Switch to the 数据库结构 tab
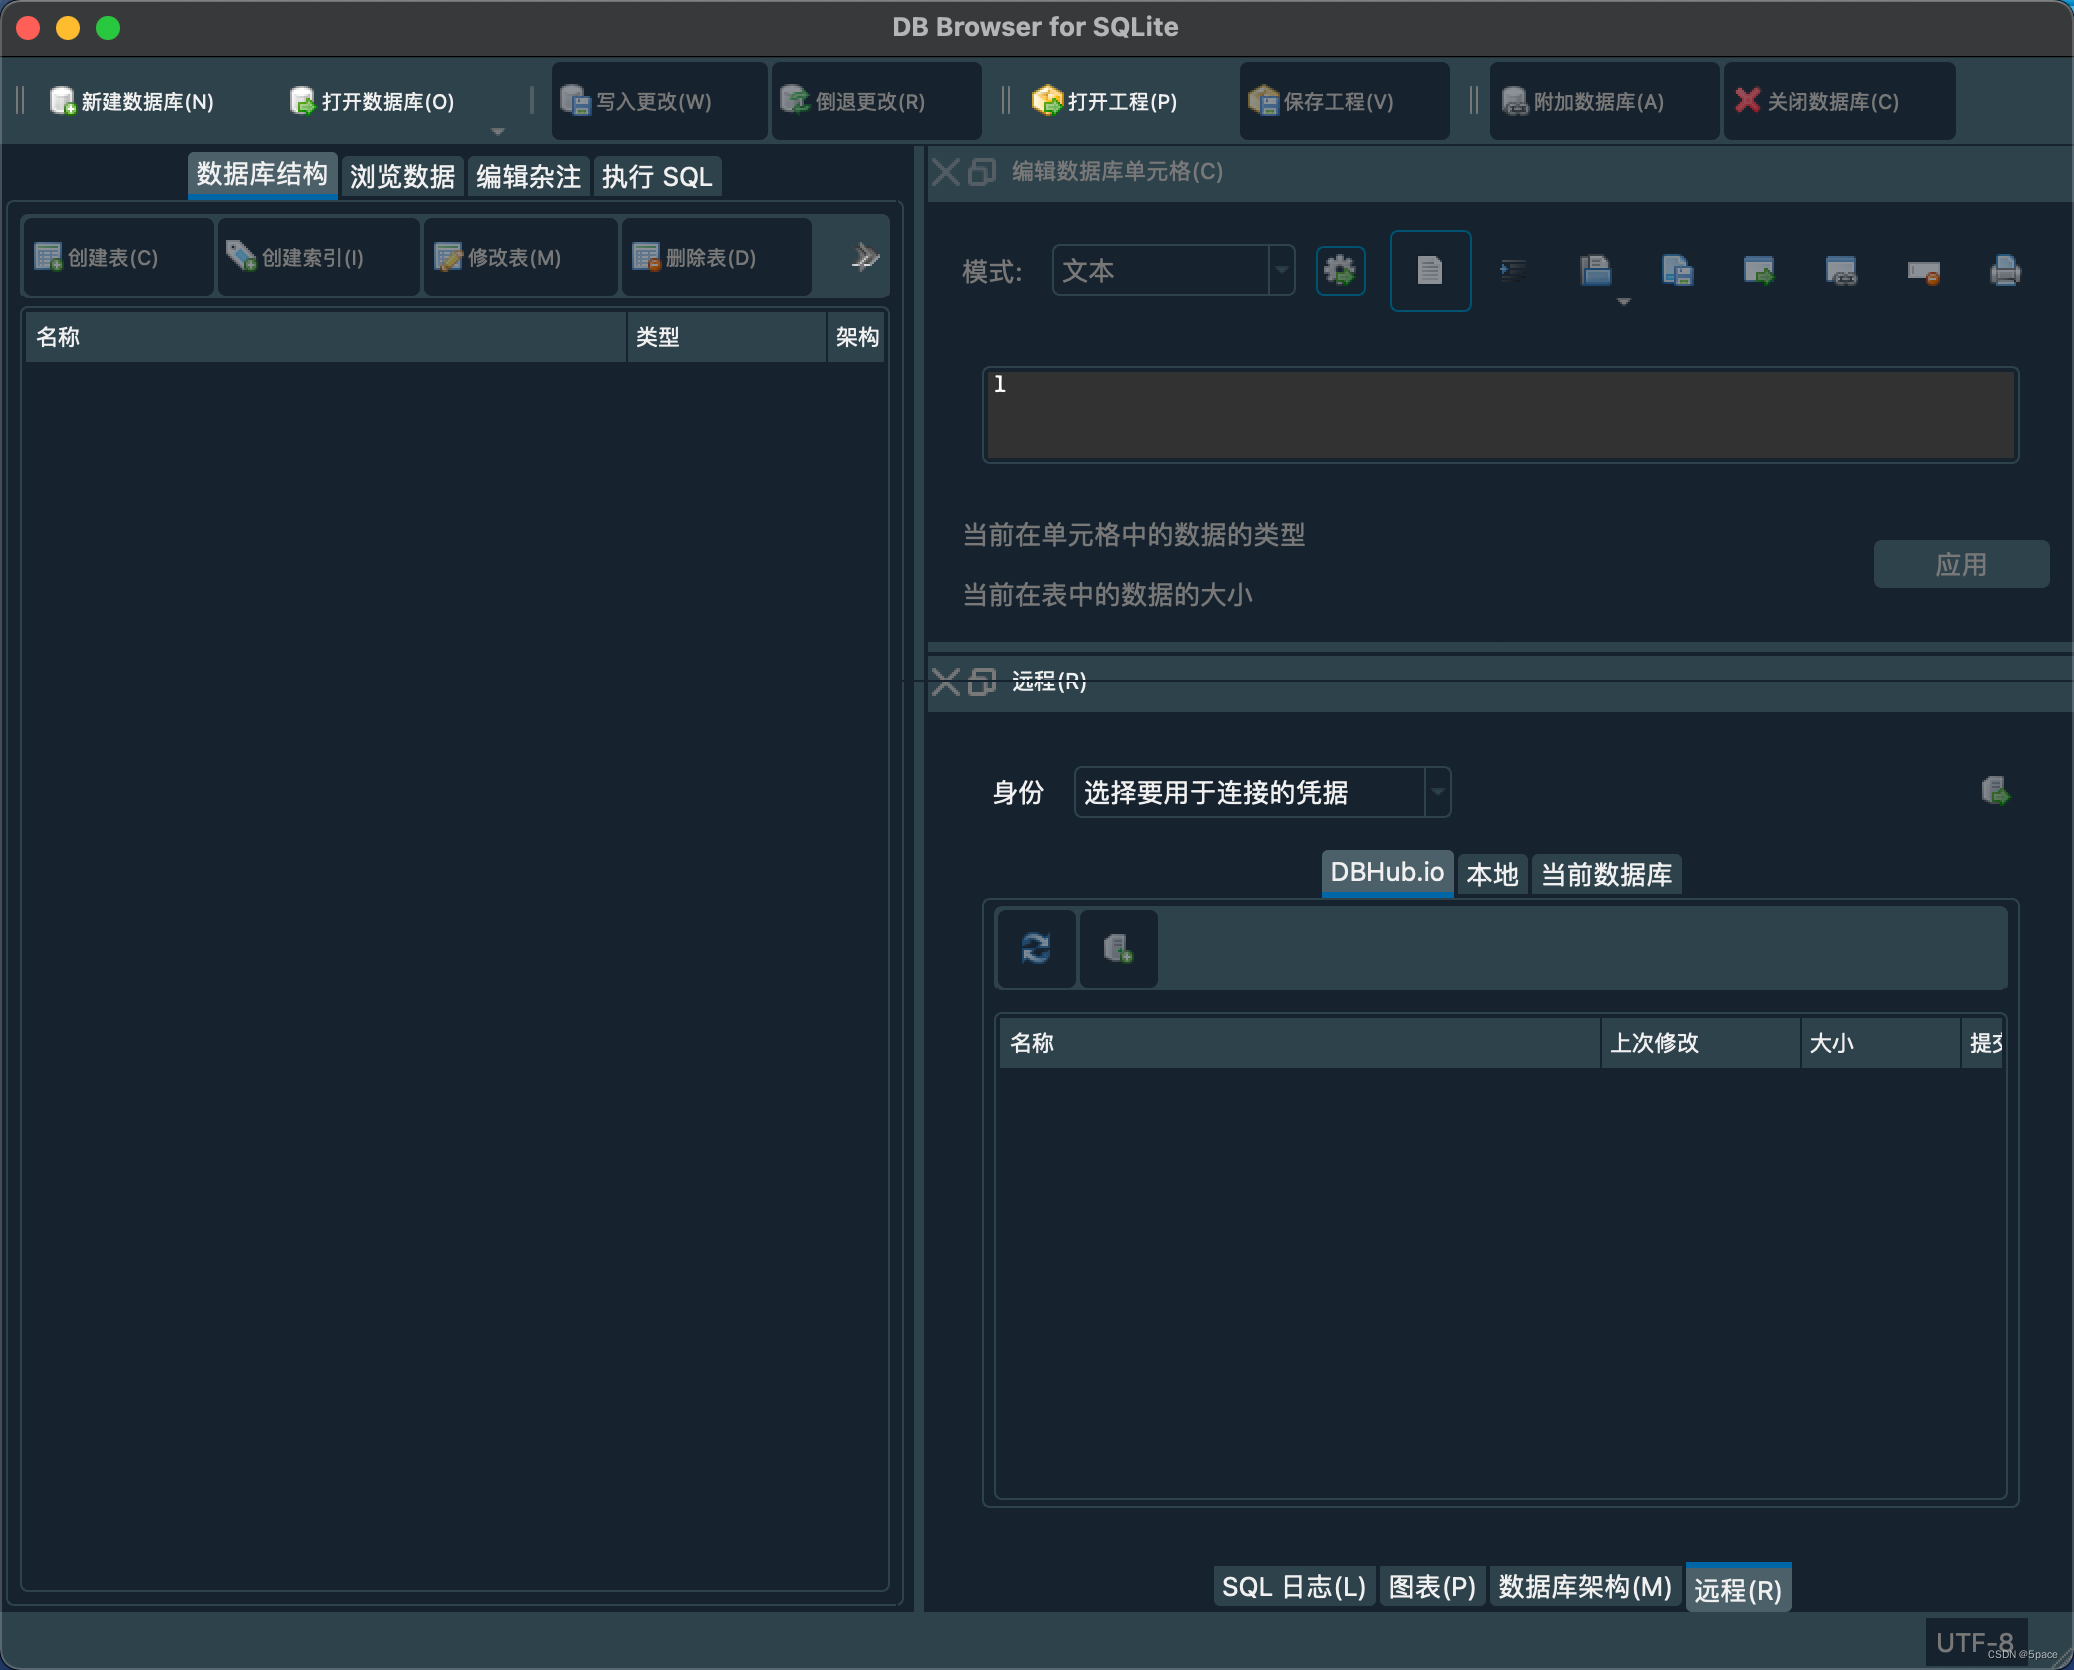The height and width of the screenshot is (1670, 2074). point(262,176)
